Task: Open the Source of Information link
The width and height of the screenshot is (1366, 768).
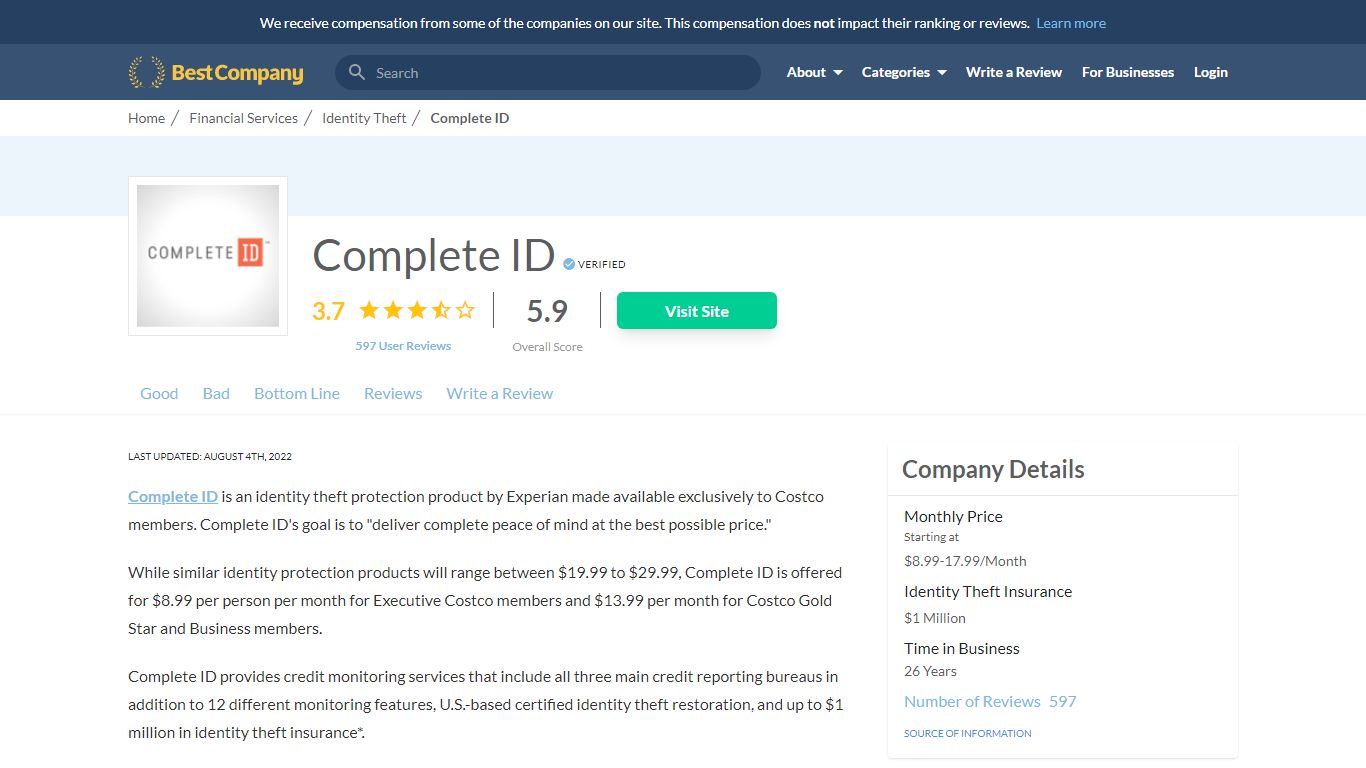Action: pyautogui.click(x=968, y=733)
